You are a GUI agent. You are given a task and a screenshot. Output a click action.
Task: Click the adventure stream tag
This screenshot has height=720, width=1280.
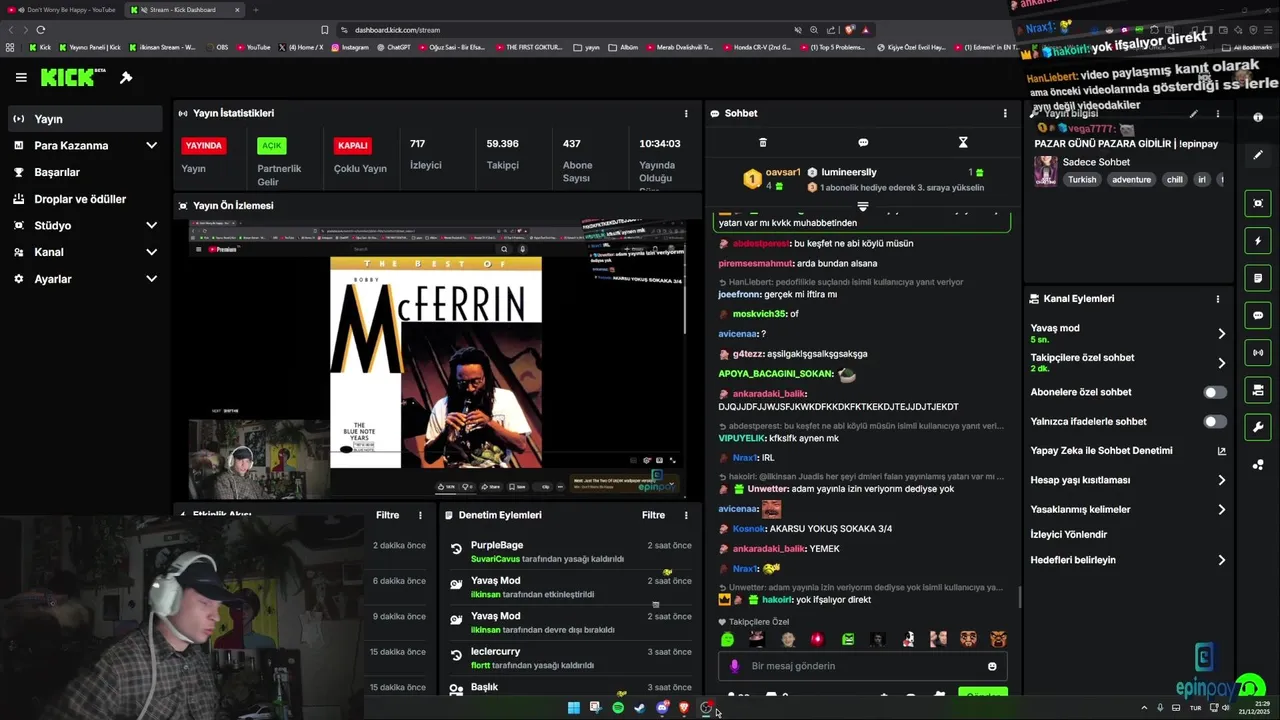[x=1131, y=180]
